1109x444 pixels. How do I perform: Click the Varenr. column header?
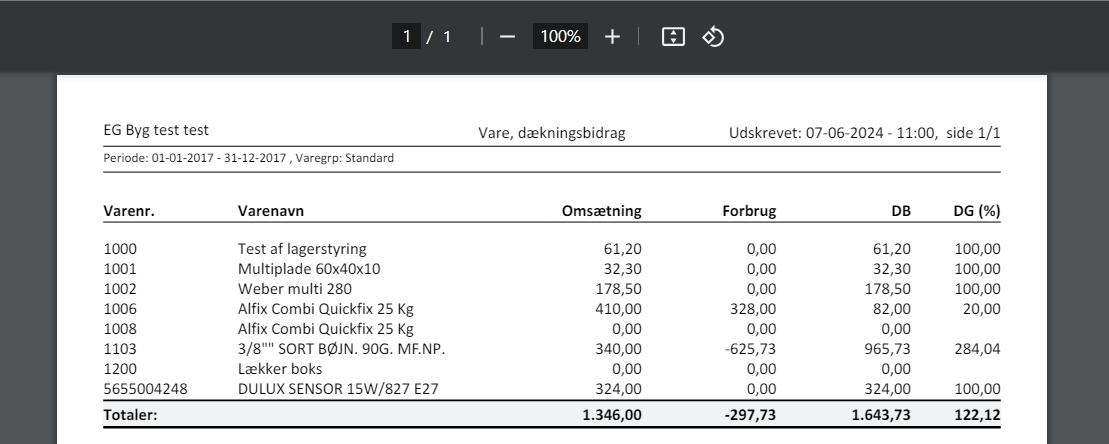pyautogui.click(x=129, y=211)
